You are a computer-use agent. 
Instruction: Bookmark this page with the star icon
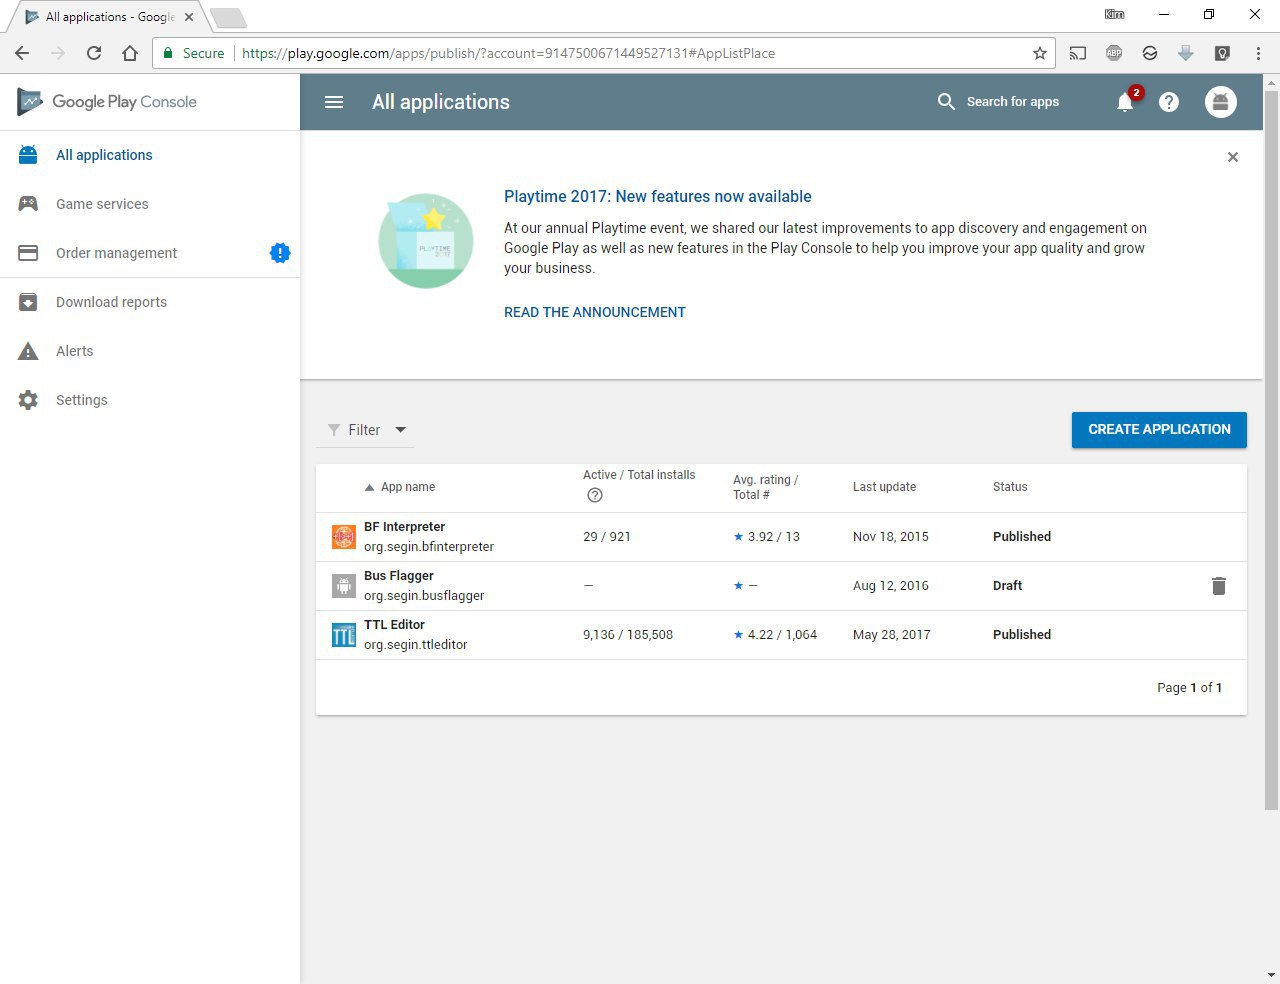[x=1040, y=53]
